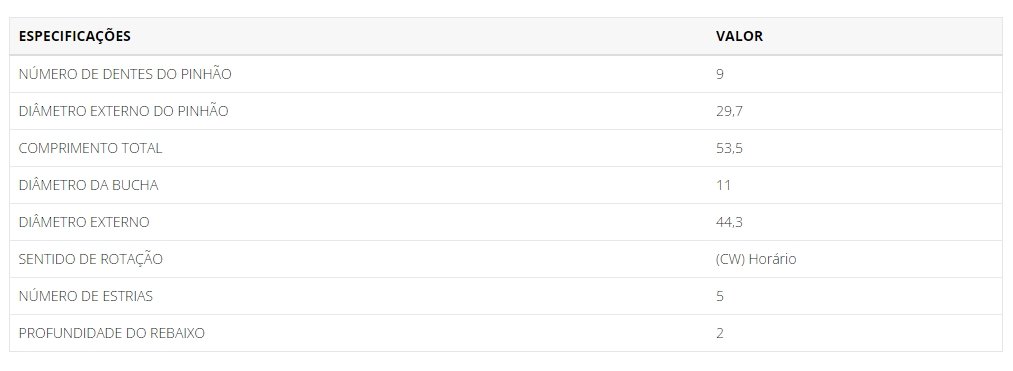This screenshot has width=1013, height=371.
Task: Select the DIÂMETRO EXTERNO row label
Action: [x=84, y=222]
